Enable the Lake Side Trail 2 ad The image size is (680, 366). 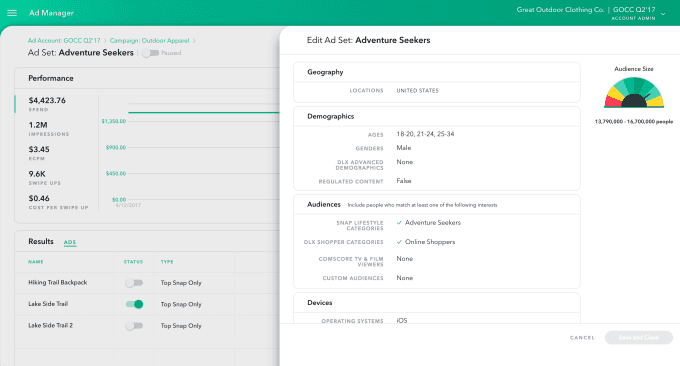[134, 326]
